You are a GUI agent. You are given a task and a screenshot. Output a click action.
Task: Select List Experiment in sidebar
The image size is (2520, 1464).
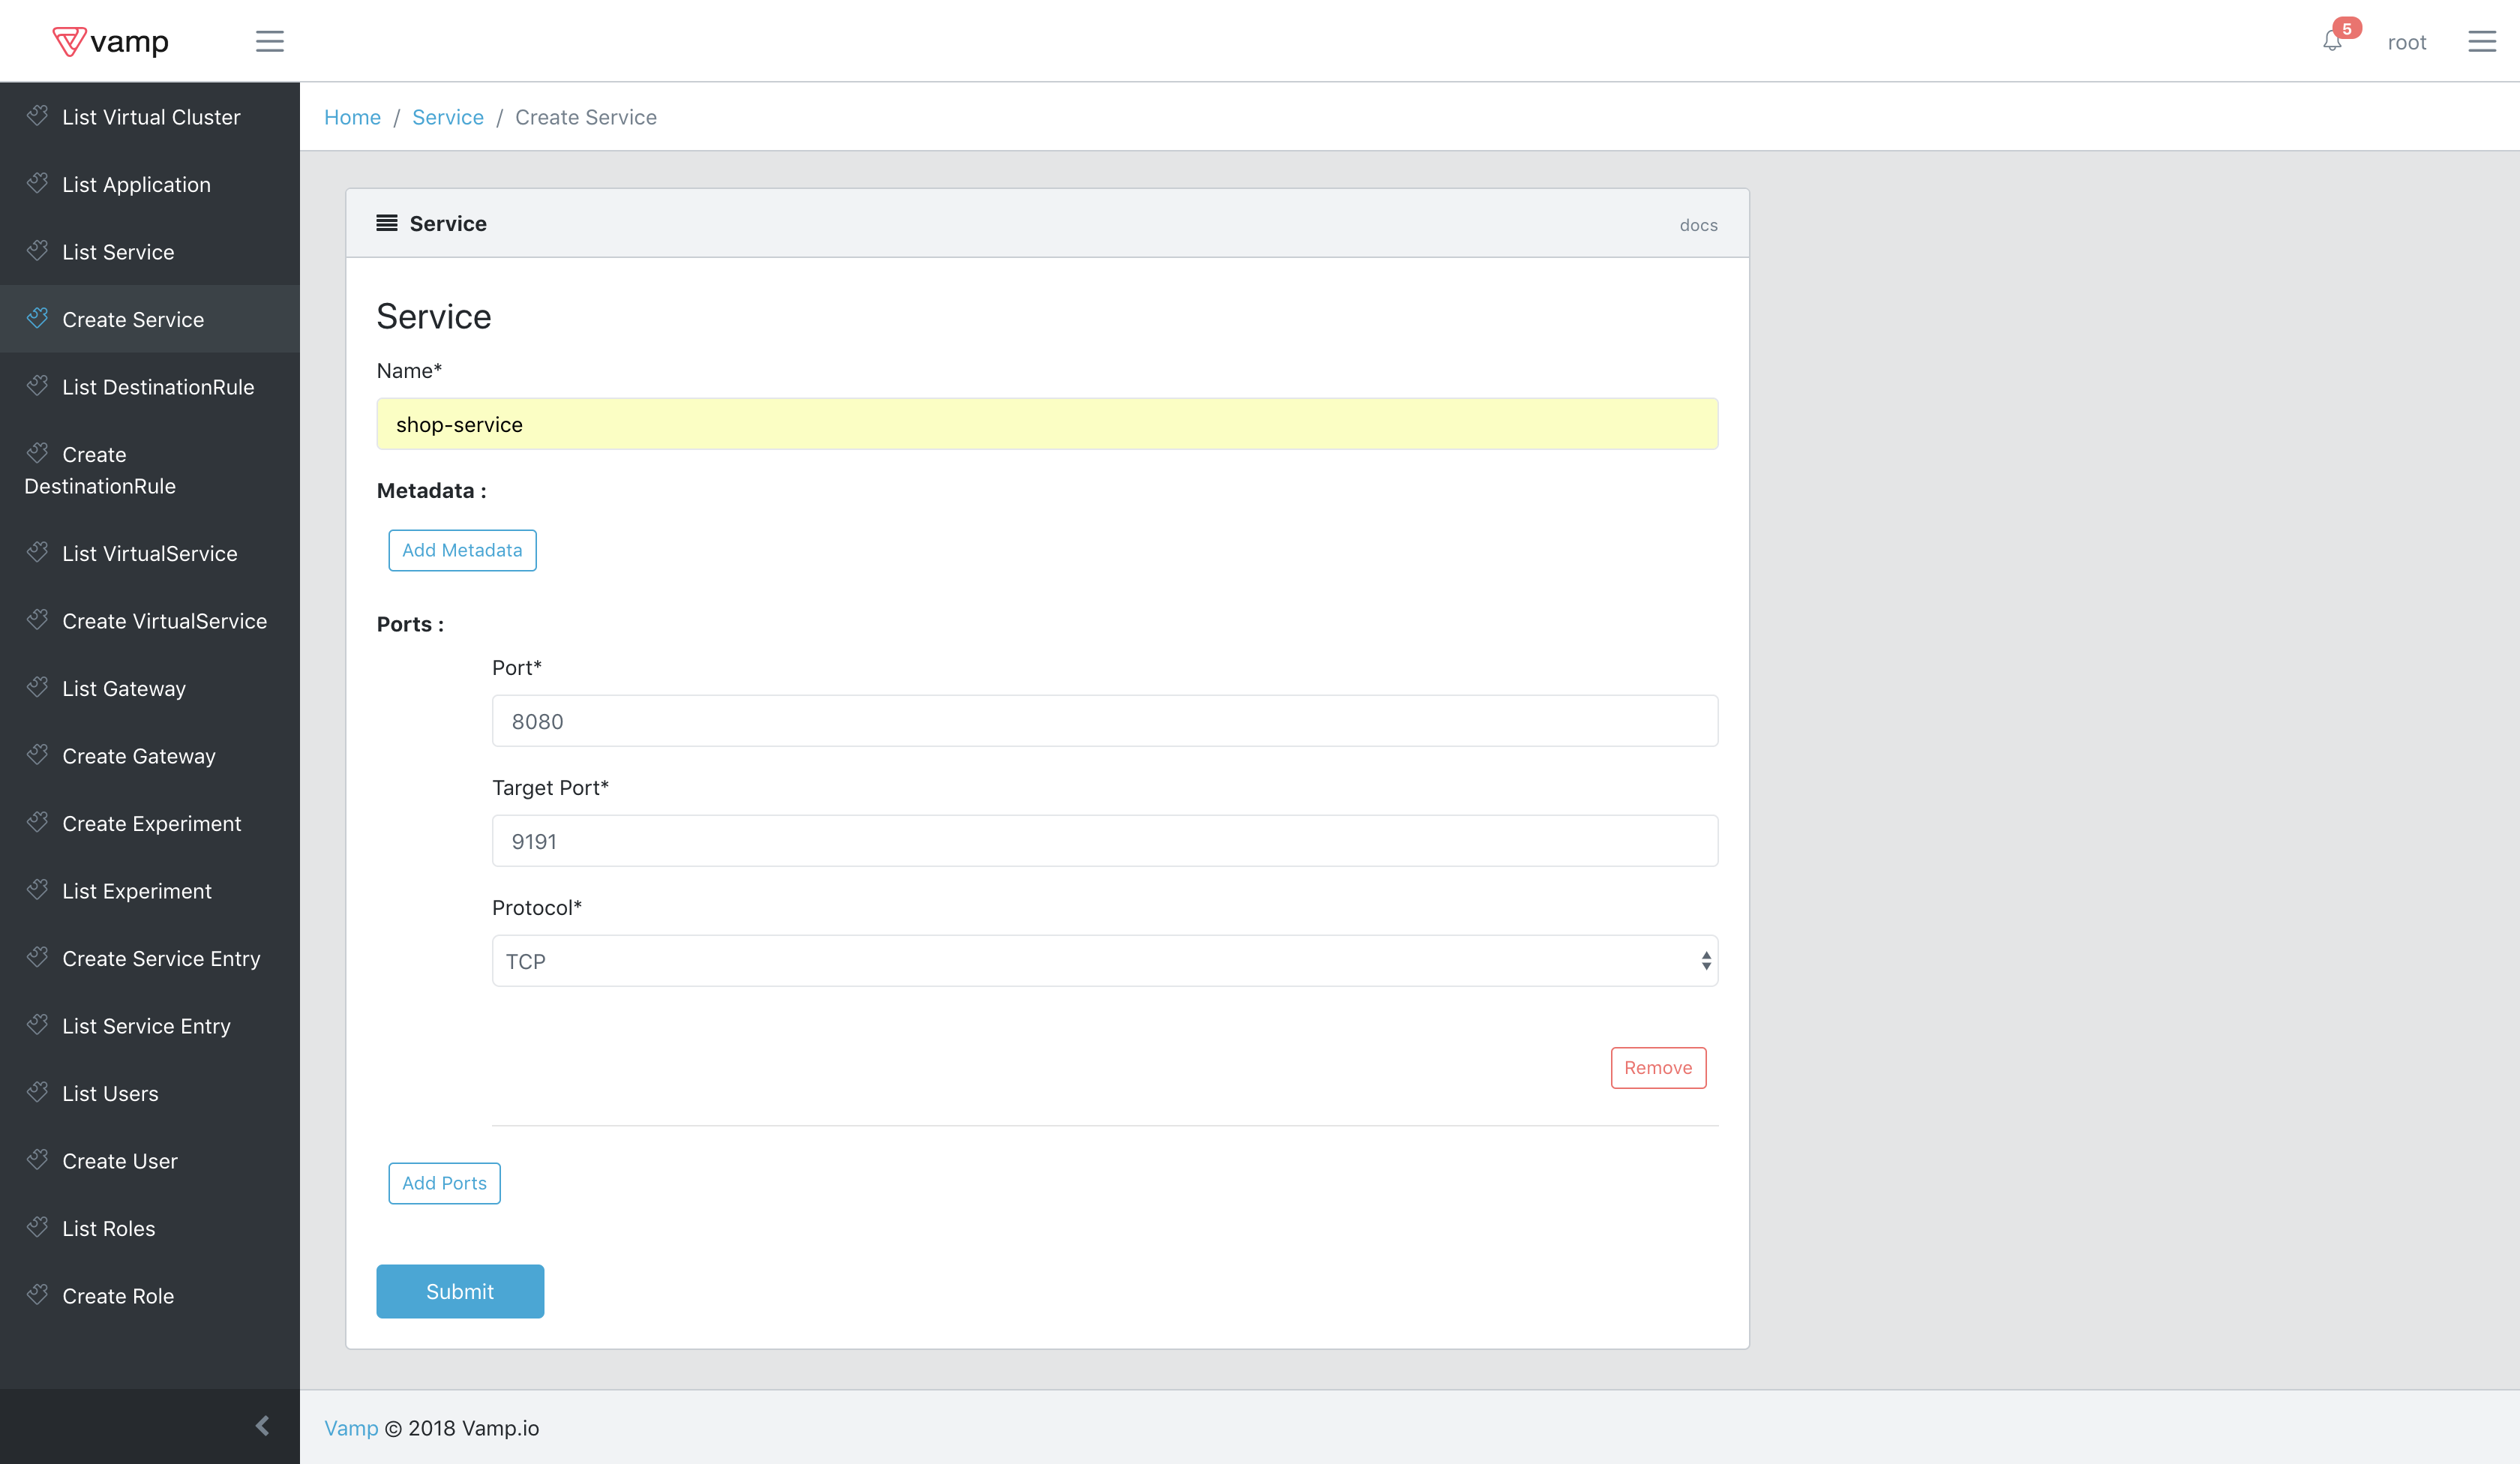137,891
